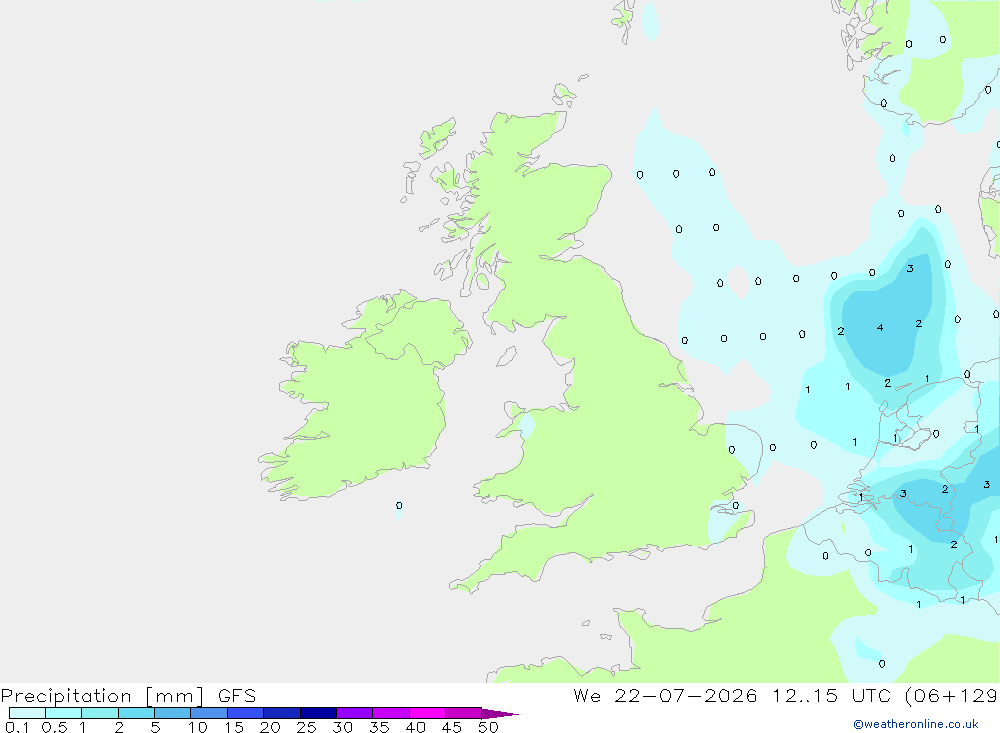Click the arrow tip above 50 on legend
Viewport: 1000px width, 733px height.
pyautogui.click(x=501, y=714)
